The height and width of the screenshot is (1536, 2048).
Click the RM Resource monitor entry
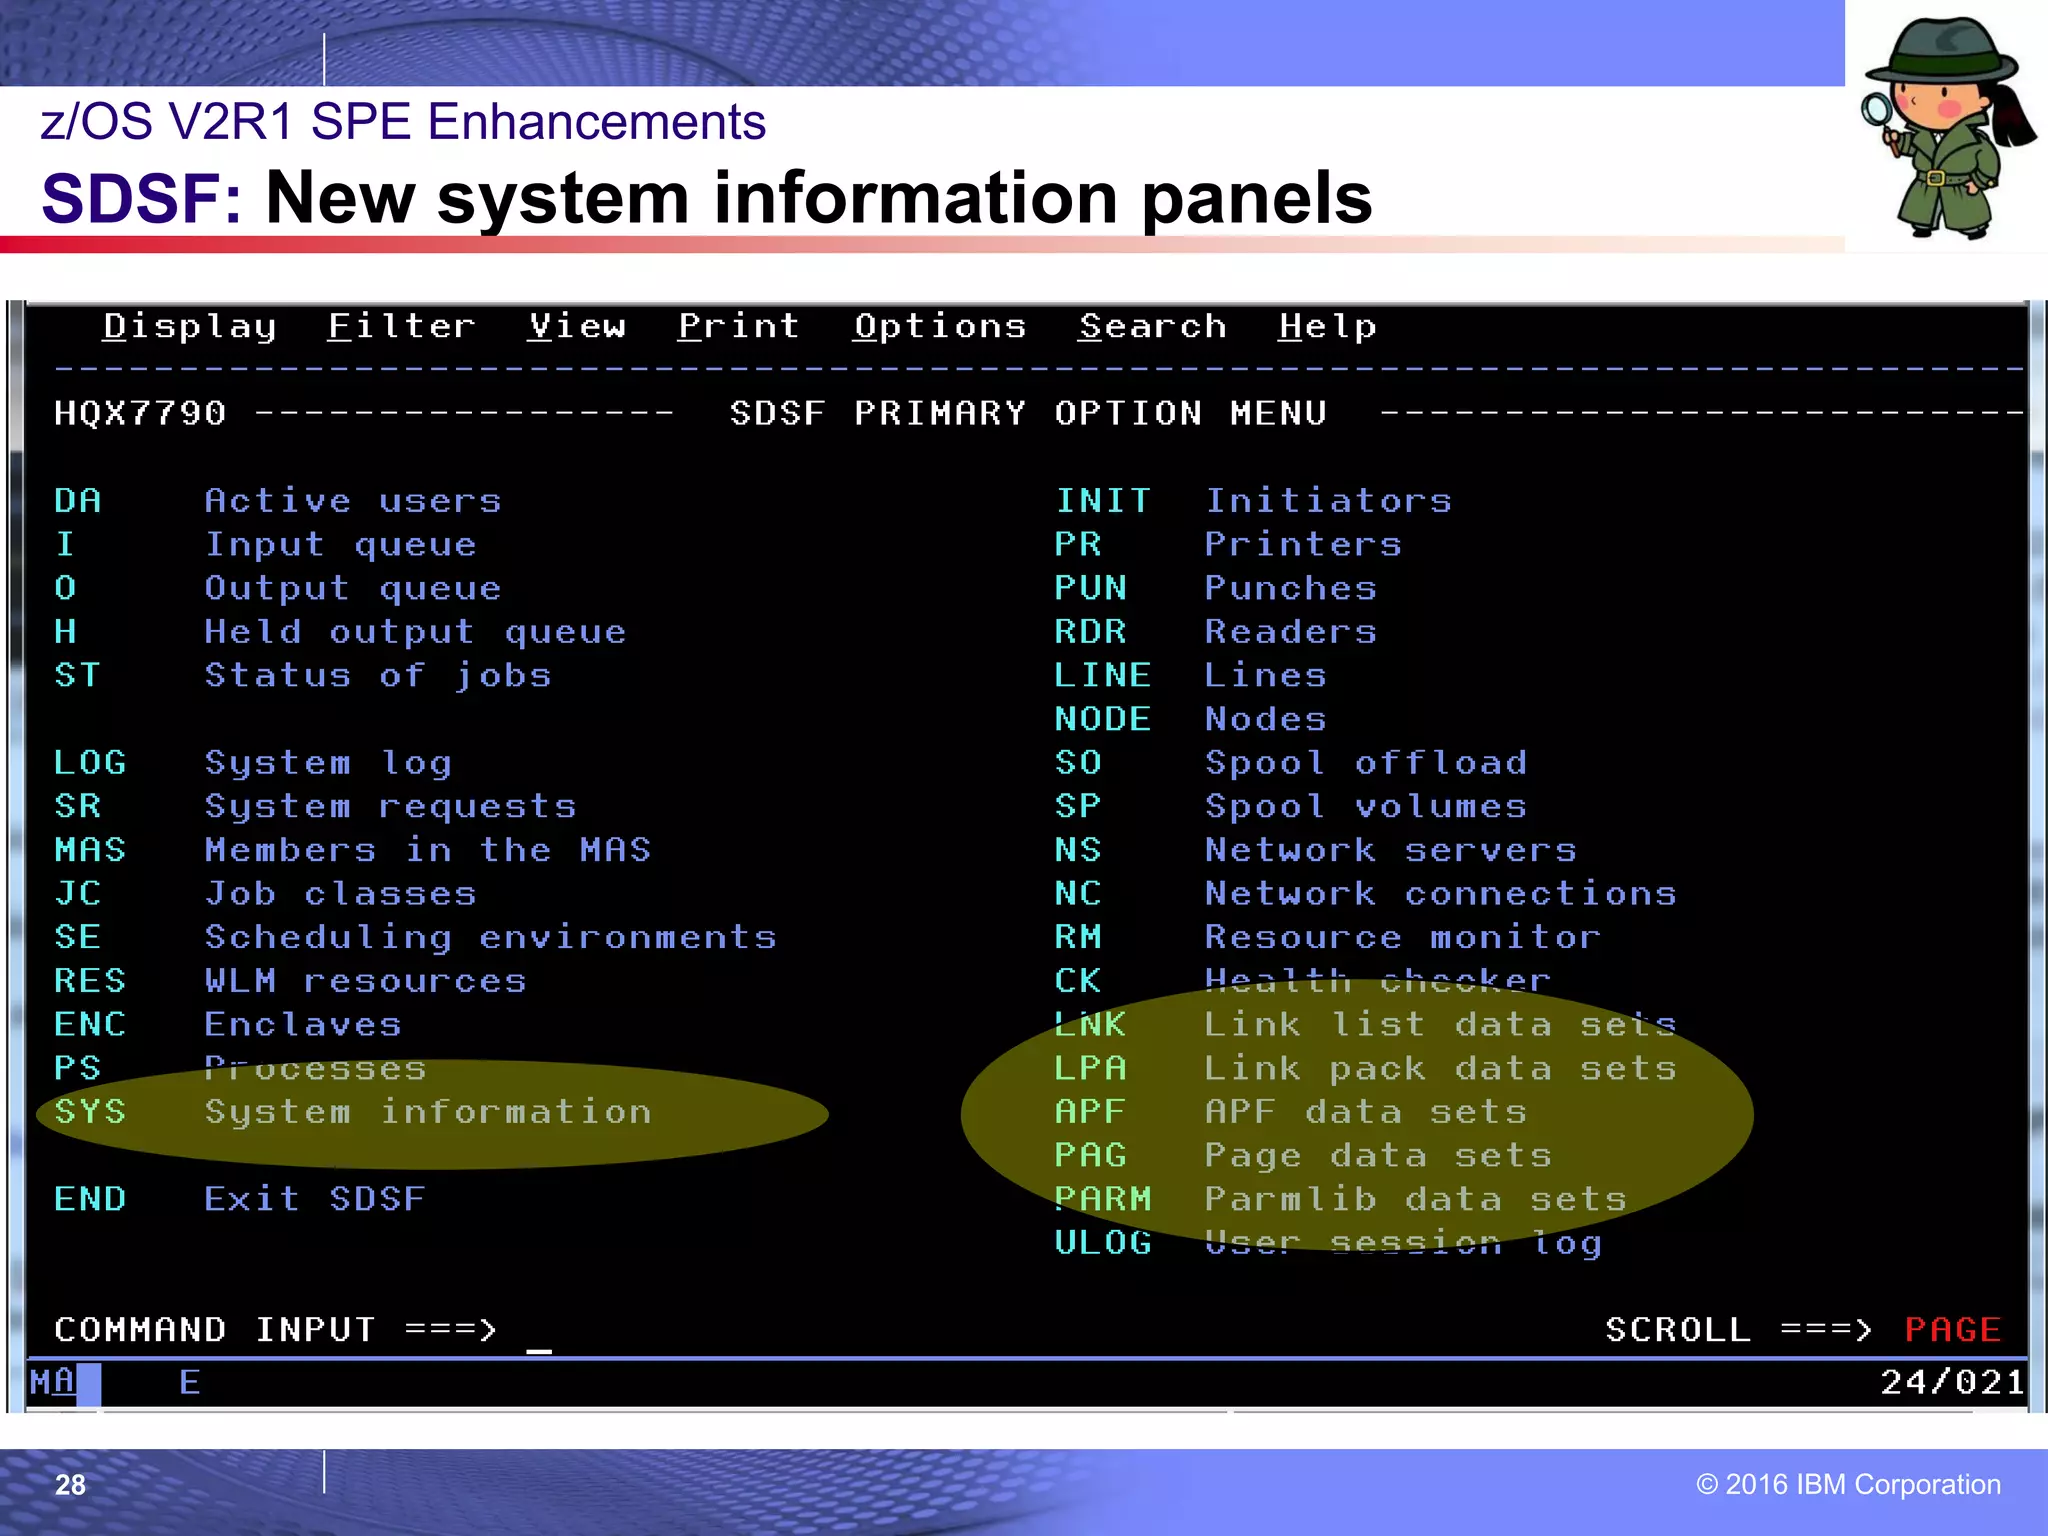(1328, 938)
